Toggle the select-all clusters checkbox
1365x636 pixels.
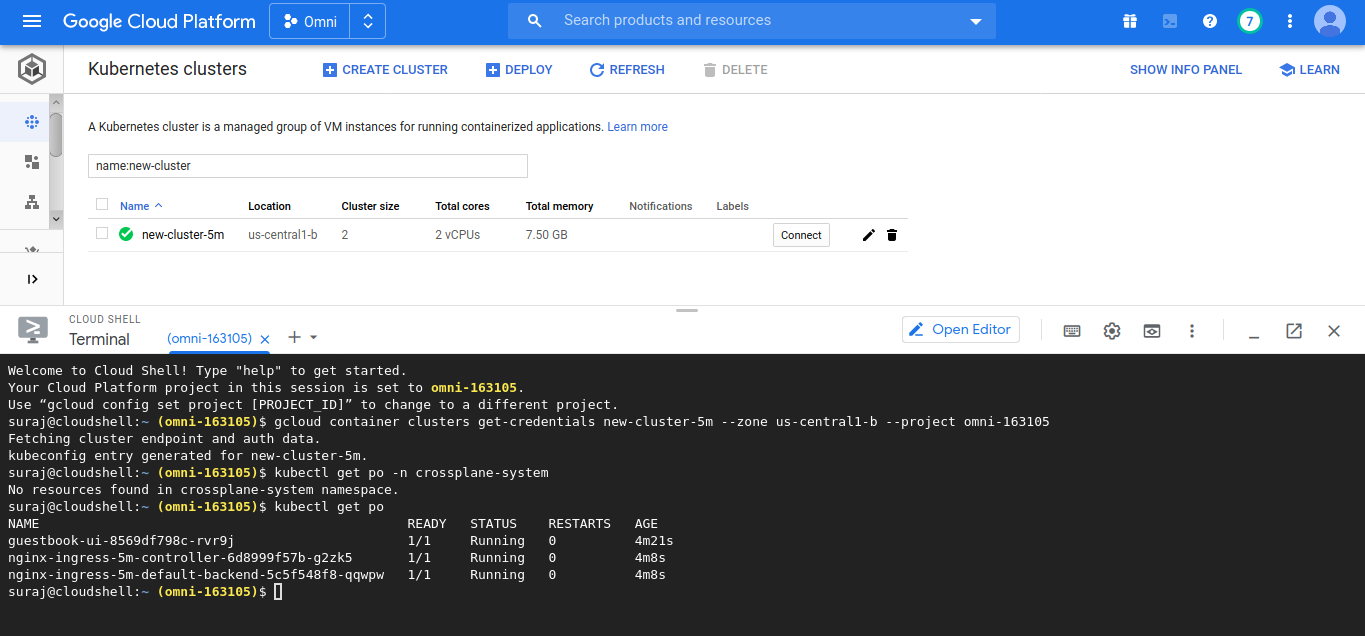[102, 205]
